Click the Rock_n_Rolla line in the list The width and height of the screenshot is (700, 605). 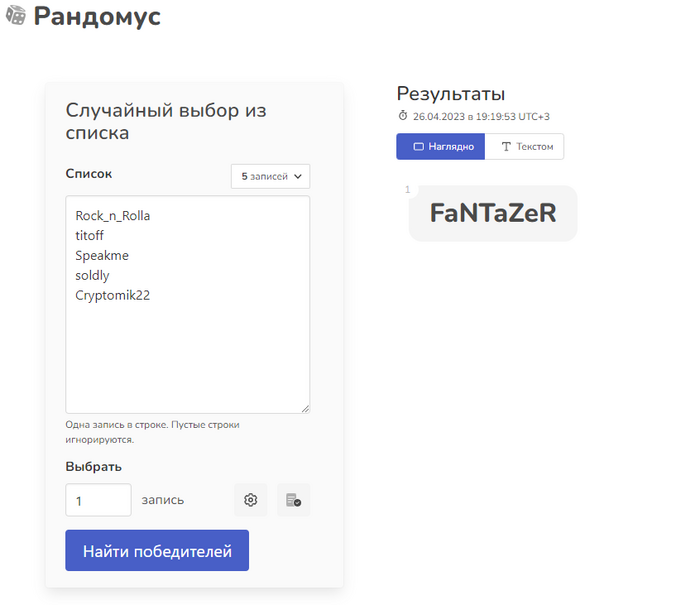pyautogui.click(x=112, y=216)
